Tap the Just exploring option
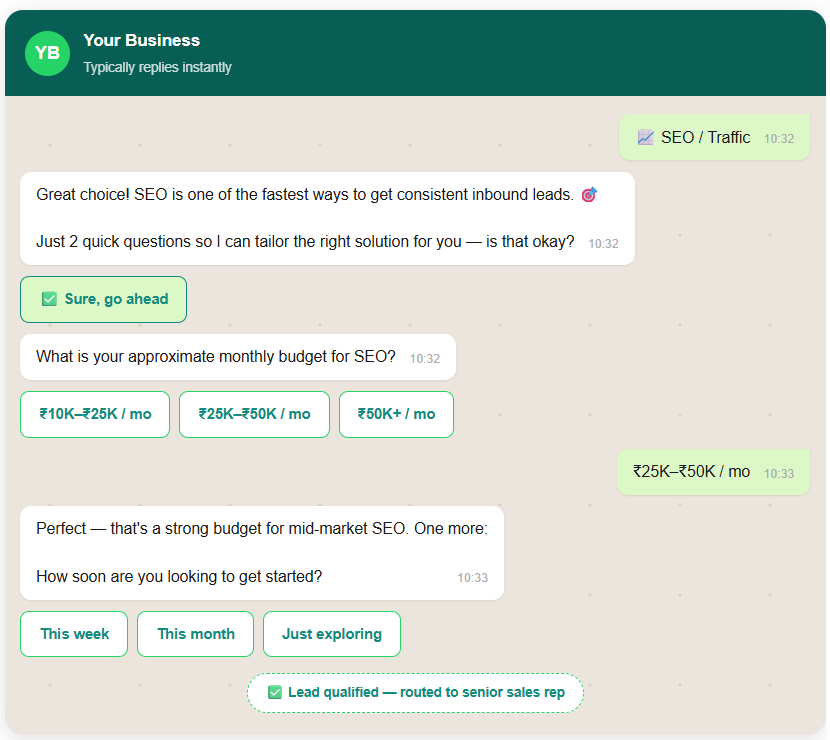 (331, 634)
